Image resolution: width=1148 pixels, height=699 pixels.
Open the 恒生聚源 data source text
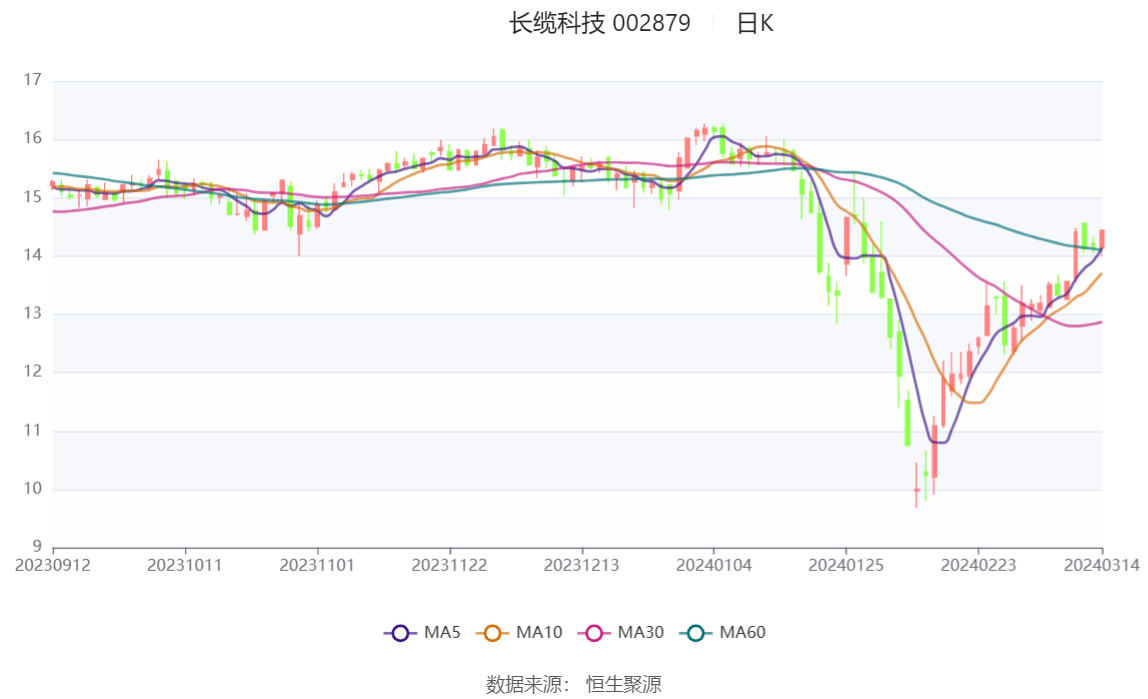(x=624, y=685)
